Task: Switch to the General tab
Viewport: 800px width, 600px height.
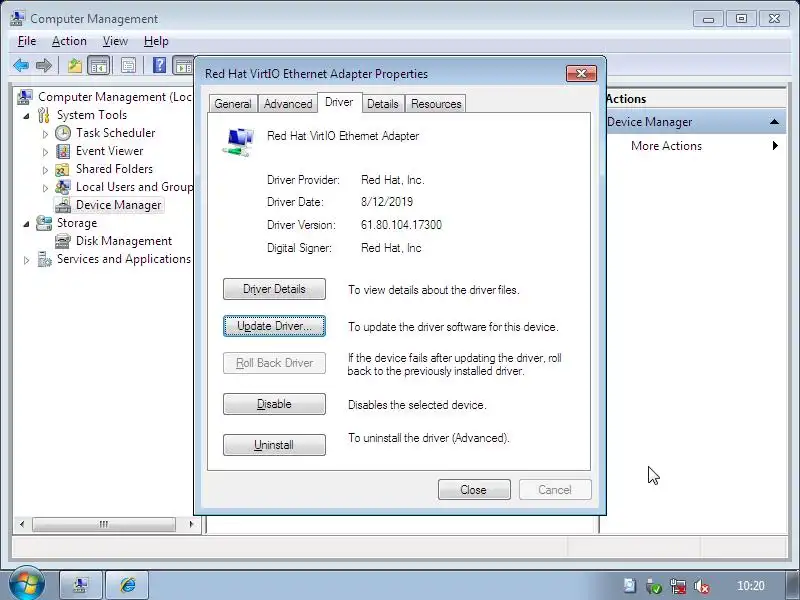Action: (x=233, y=104)
